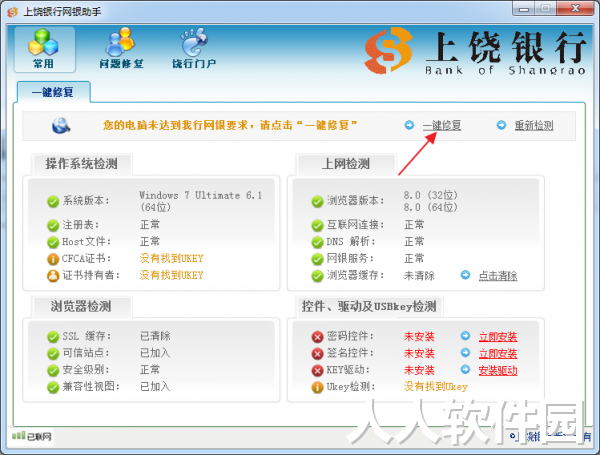Click the arrow icon beside 一键修复

click(x=409, y=125)
